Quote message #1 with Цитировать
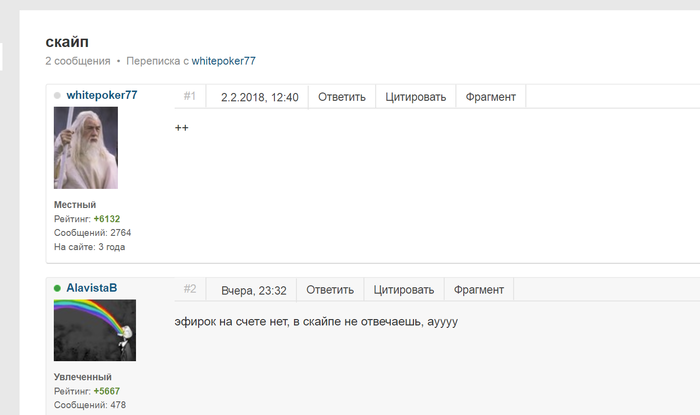 click(x=416, y=97)
